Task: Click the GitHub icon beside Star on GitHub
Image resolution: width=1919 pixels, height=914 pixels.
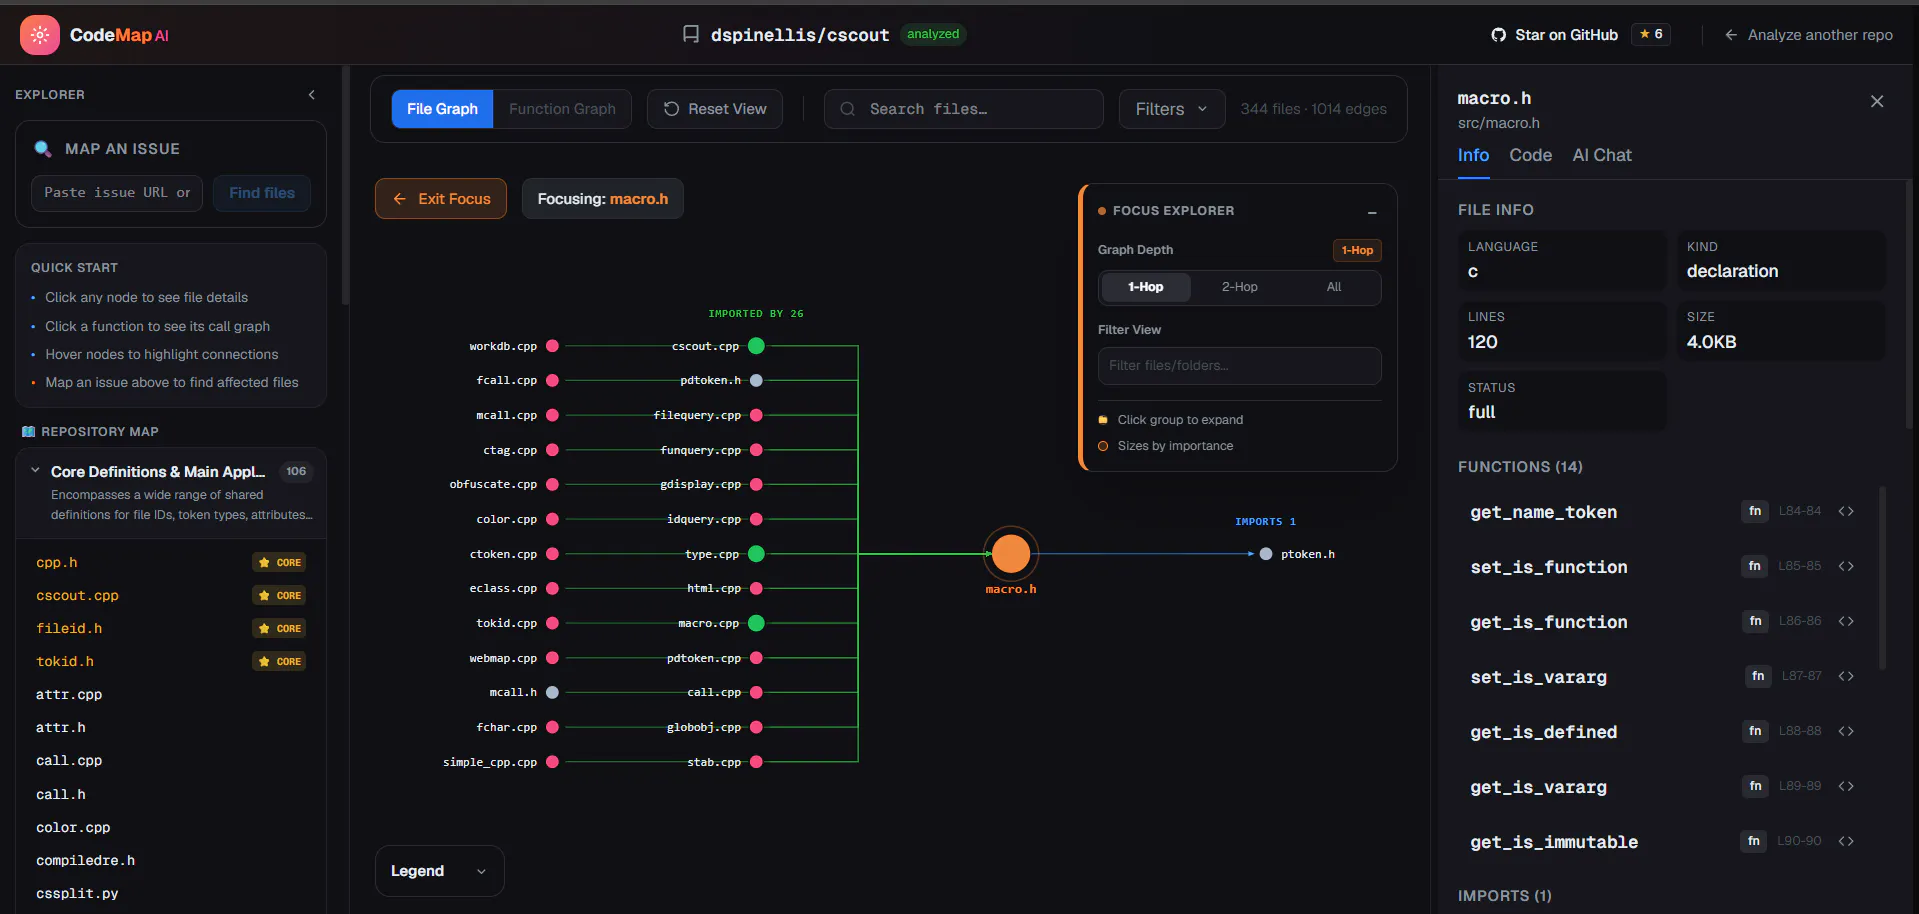Action: (x=1498, y=35)
